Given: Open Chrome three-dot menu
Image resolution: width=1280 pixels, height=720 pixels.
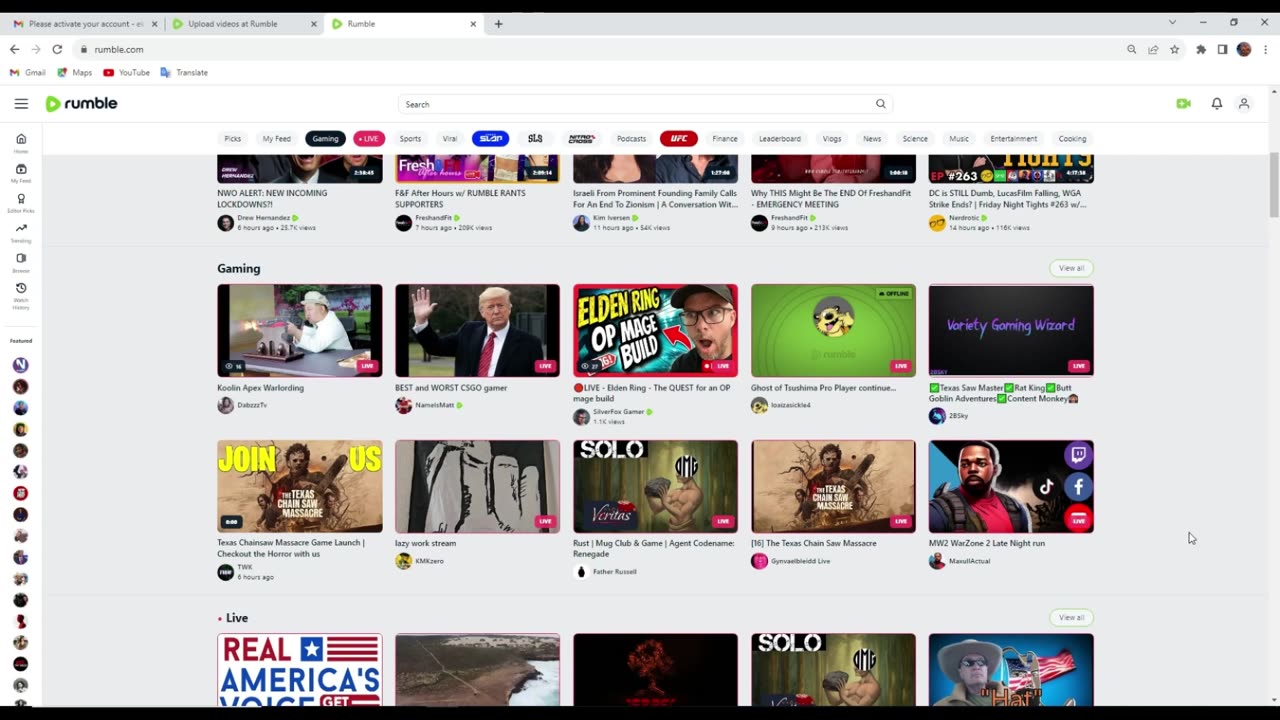Looking at the screenshot, I should (1266, 49).
